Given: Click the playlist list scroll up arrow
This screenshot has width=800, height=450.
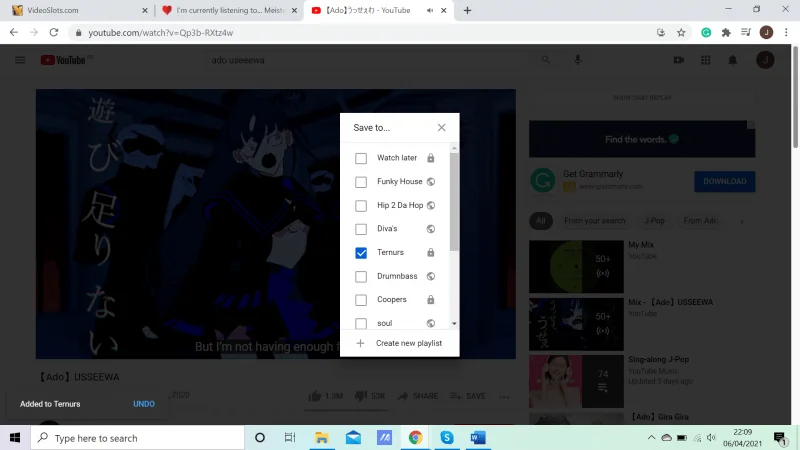Looking at the screenshot, I should pyautogui.click(x=454, y=148).
